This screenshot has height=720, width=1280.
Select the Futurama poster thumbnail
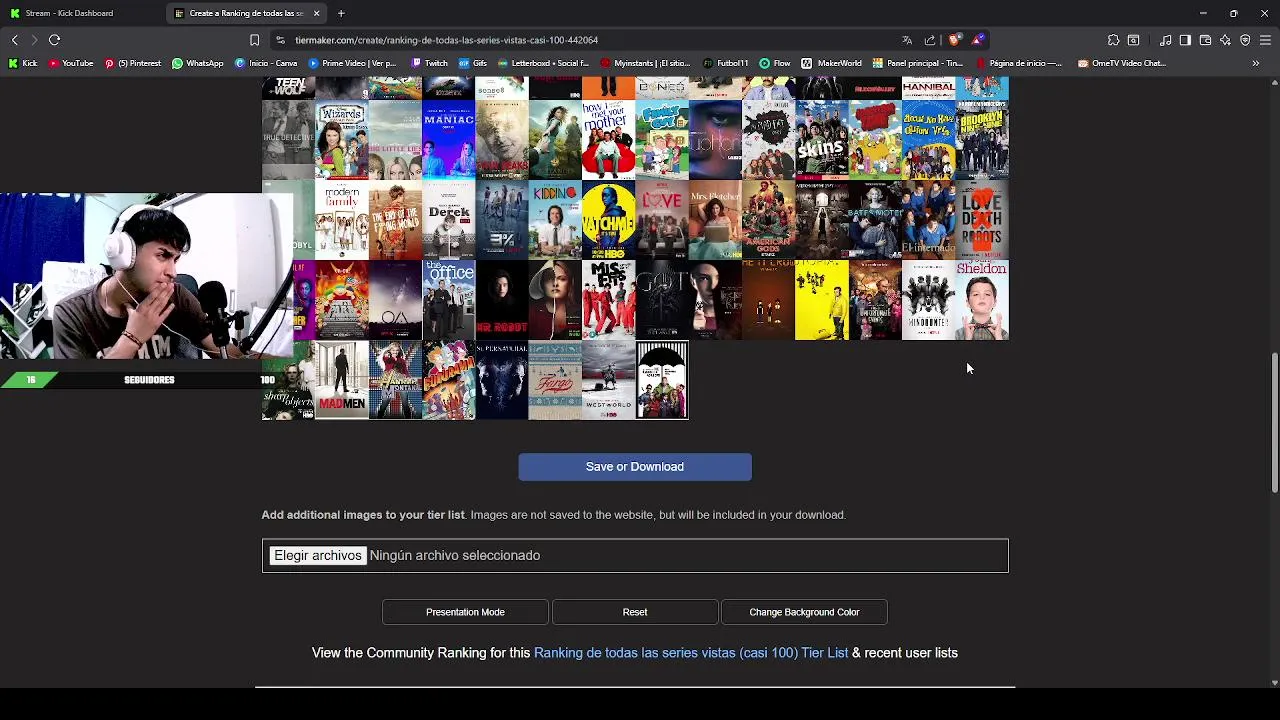point(448,380)
